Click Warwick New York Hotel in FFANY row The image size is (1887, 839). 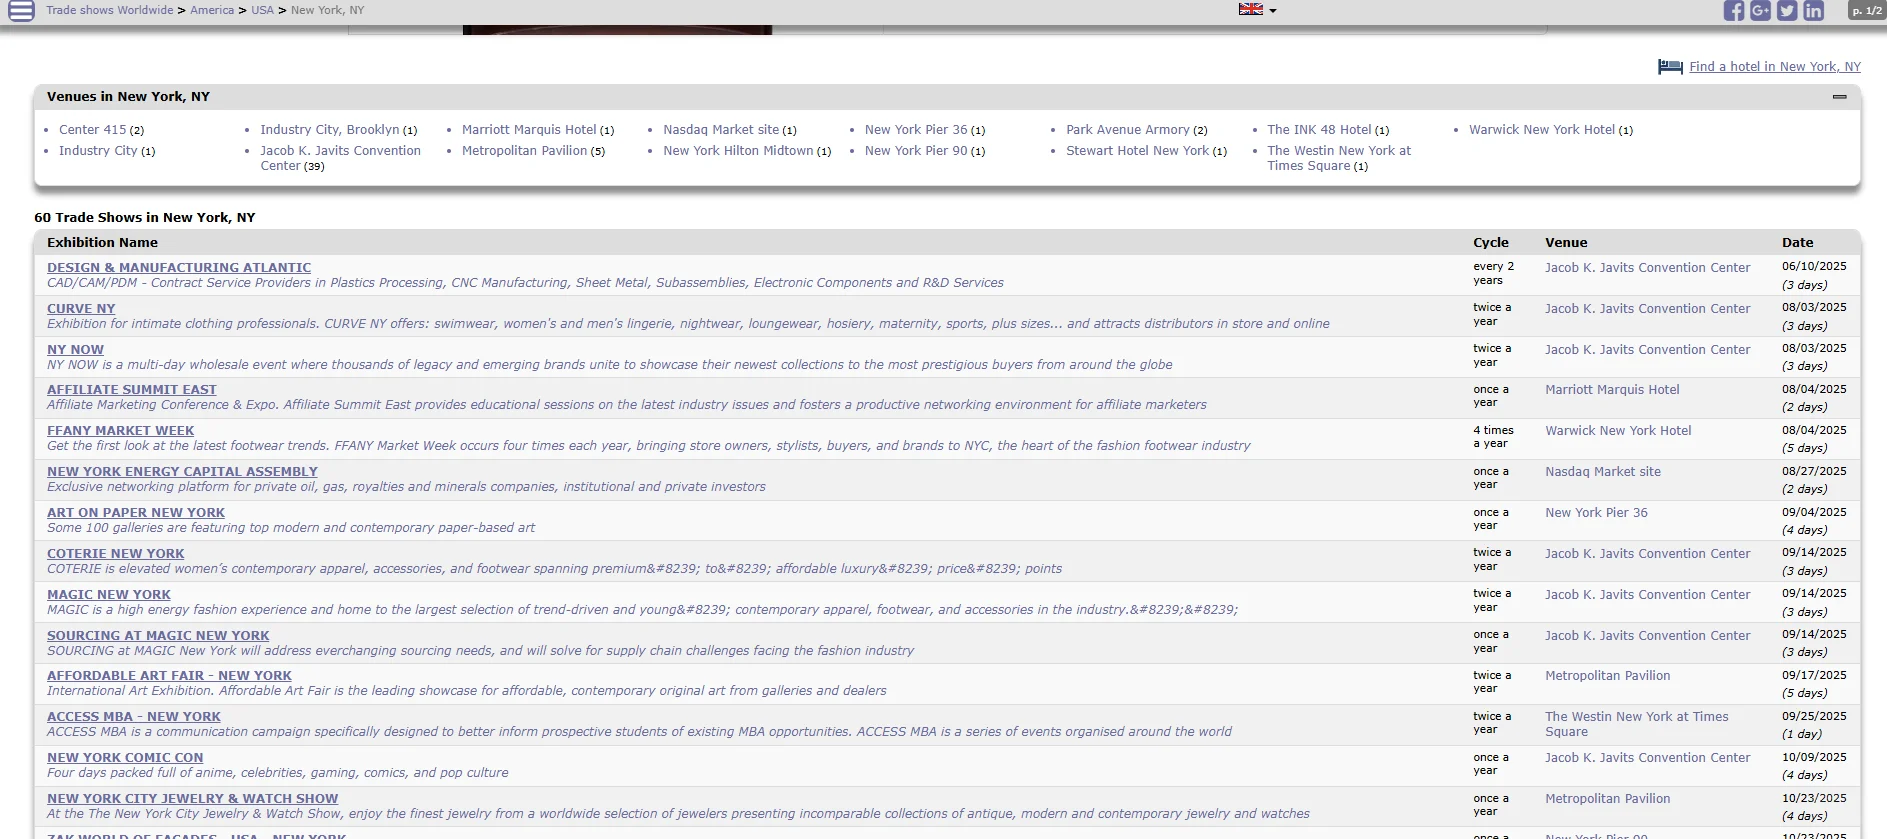point(1618,431)
